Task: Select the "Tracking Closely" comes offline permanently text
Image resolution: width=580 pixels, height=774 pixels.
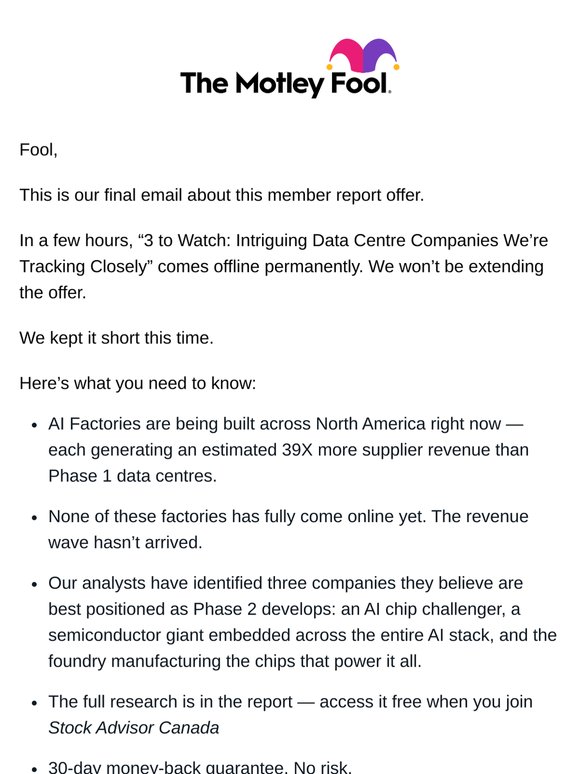Action: coord(281,267)
